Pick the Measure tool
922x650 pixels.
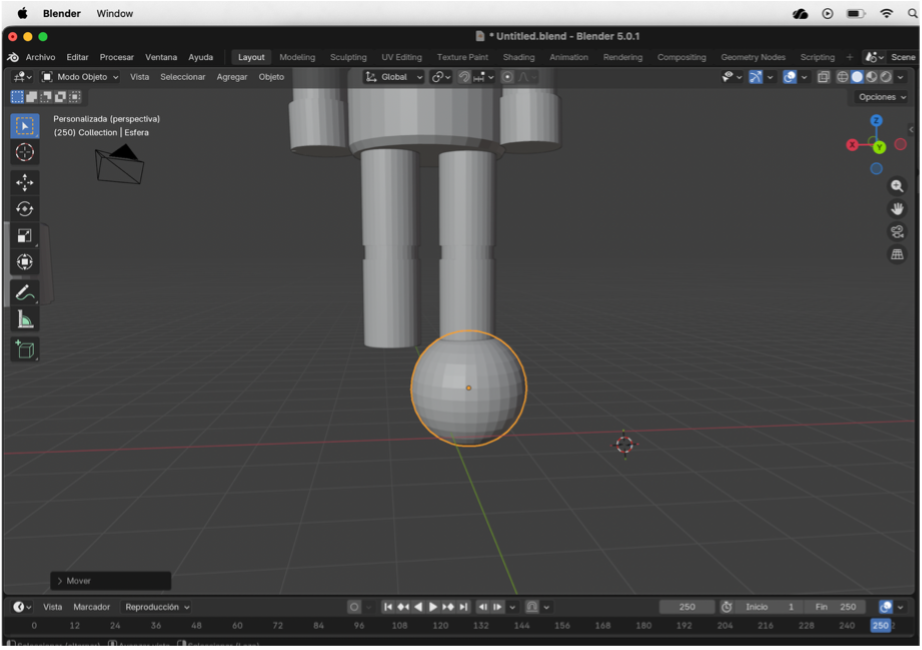click(x=25, y=320)
